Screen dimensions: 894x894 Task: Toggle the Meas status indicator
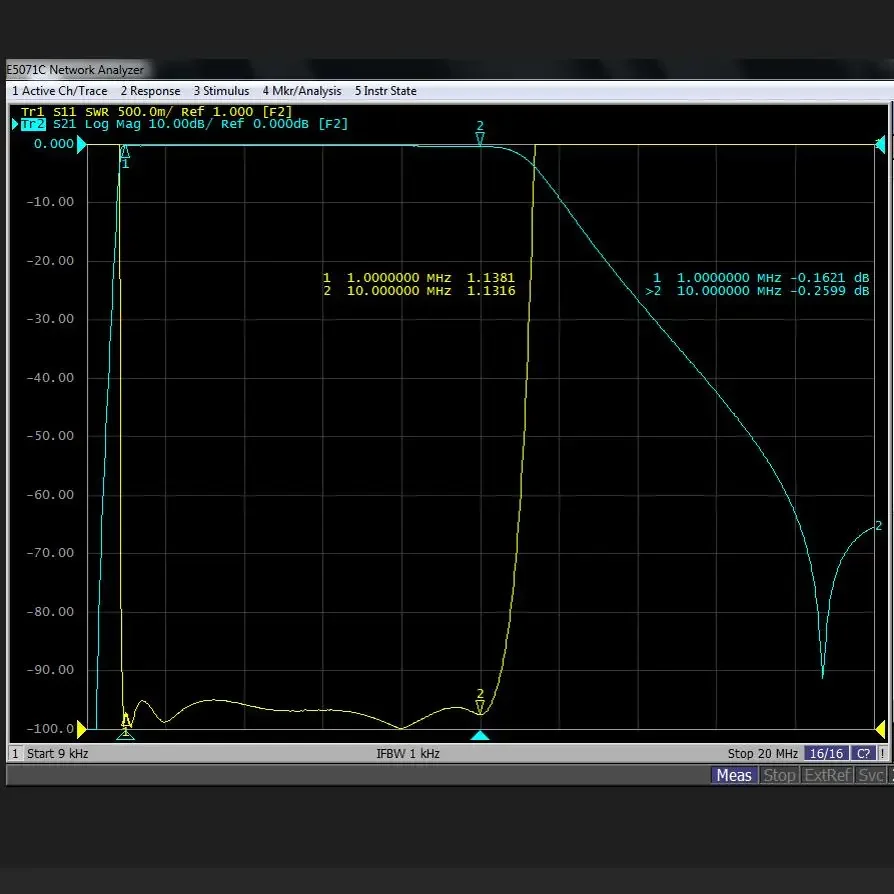click(734, 775)
